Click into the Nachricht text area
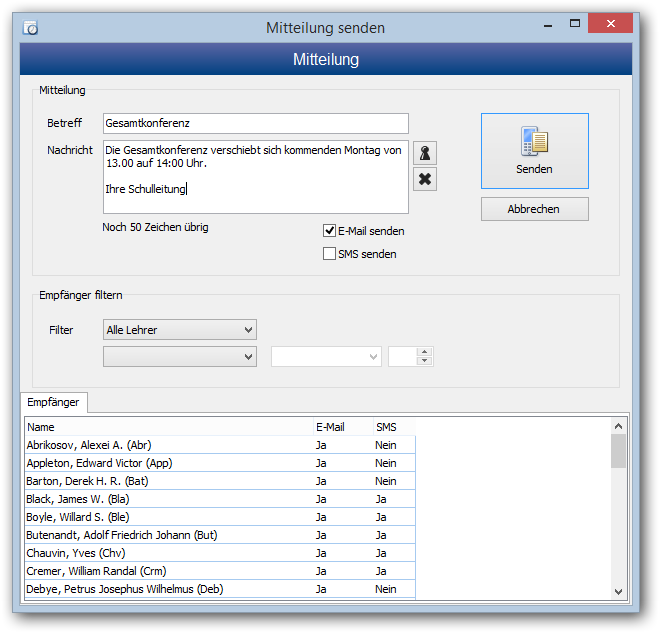 [255, 177]
